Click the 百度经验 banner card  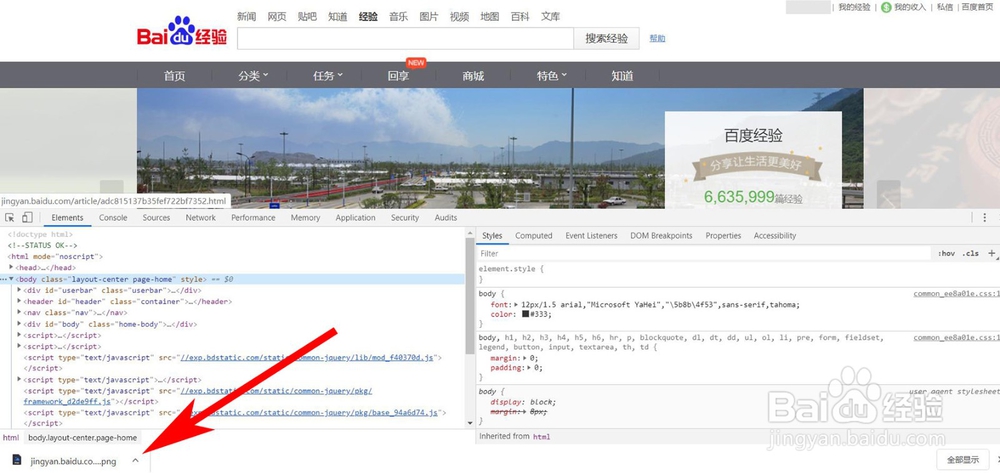(753, 159)
